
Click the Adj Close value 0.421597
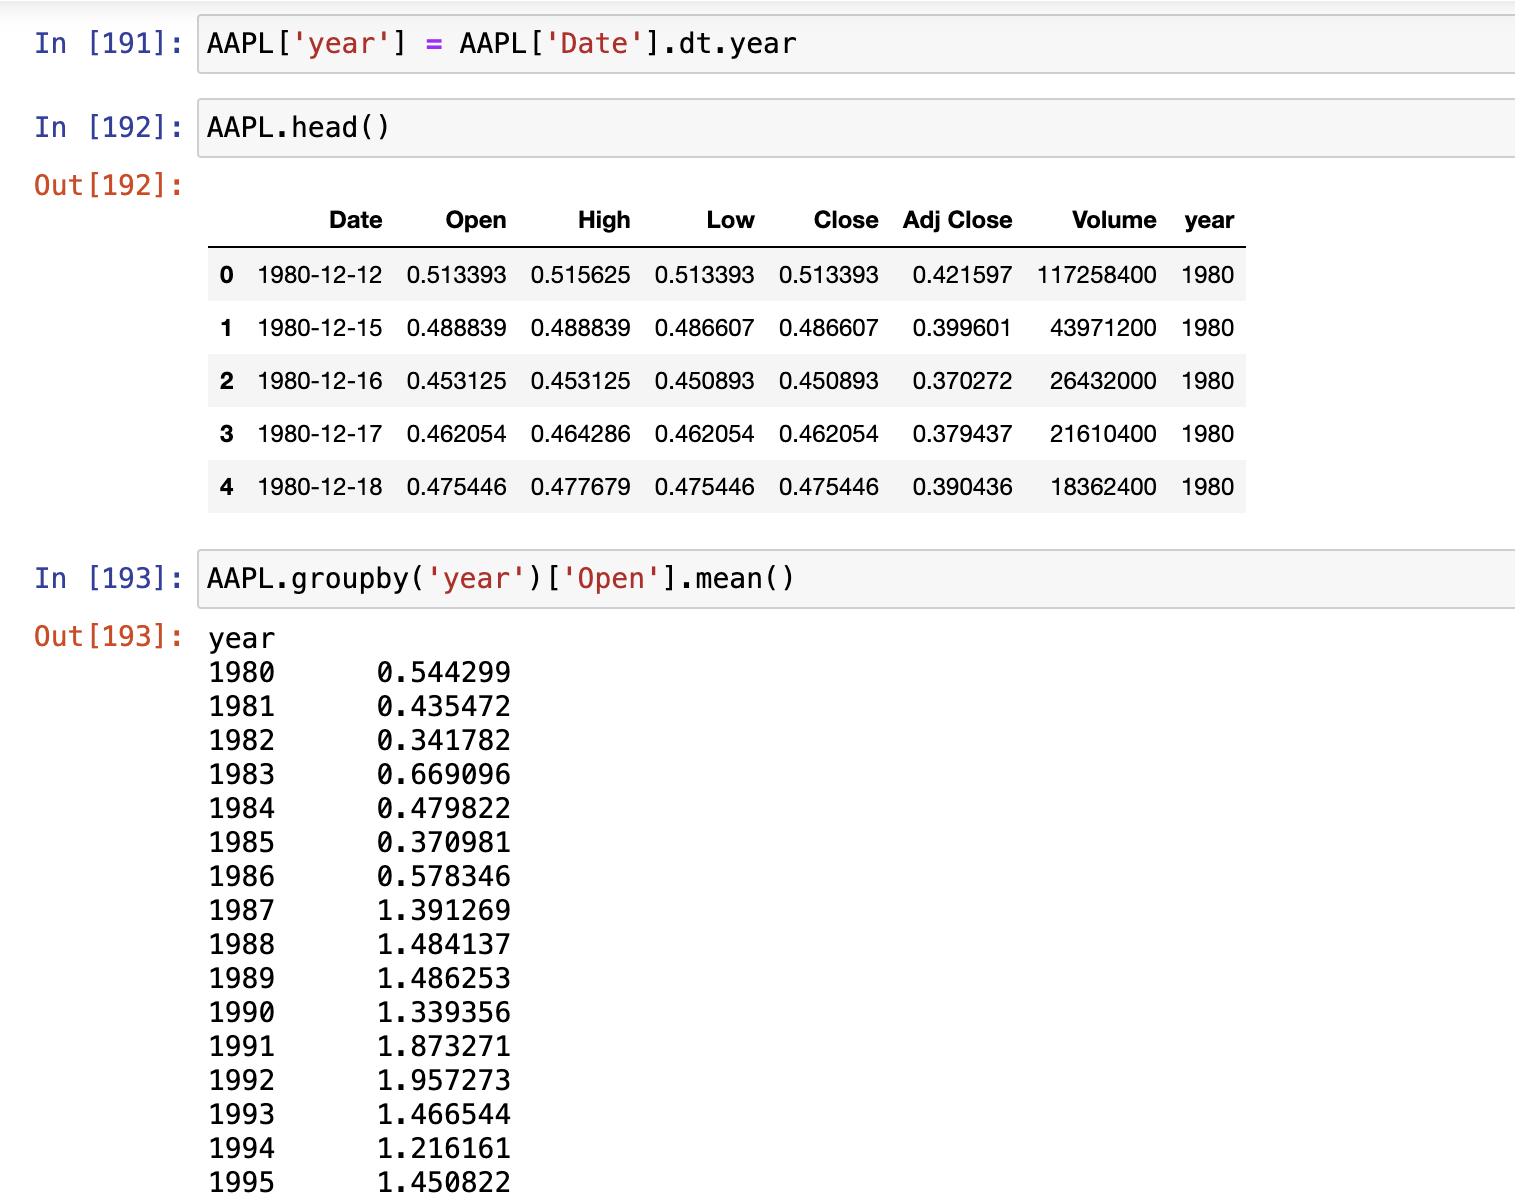pos(962,275)
